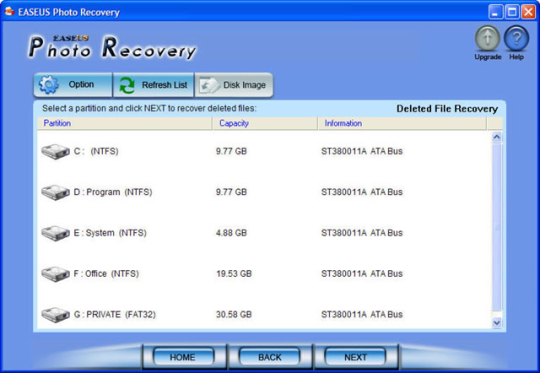Click the 30.58 GB capacity value
540x373 pixels.
click(234, 314)
